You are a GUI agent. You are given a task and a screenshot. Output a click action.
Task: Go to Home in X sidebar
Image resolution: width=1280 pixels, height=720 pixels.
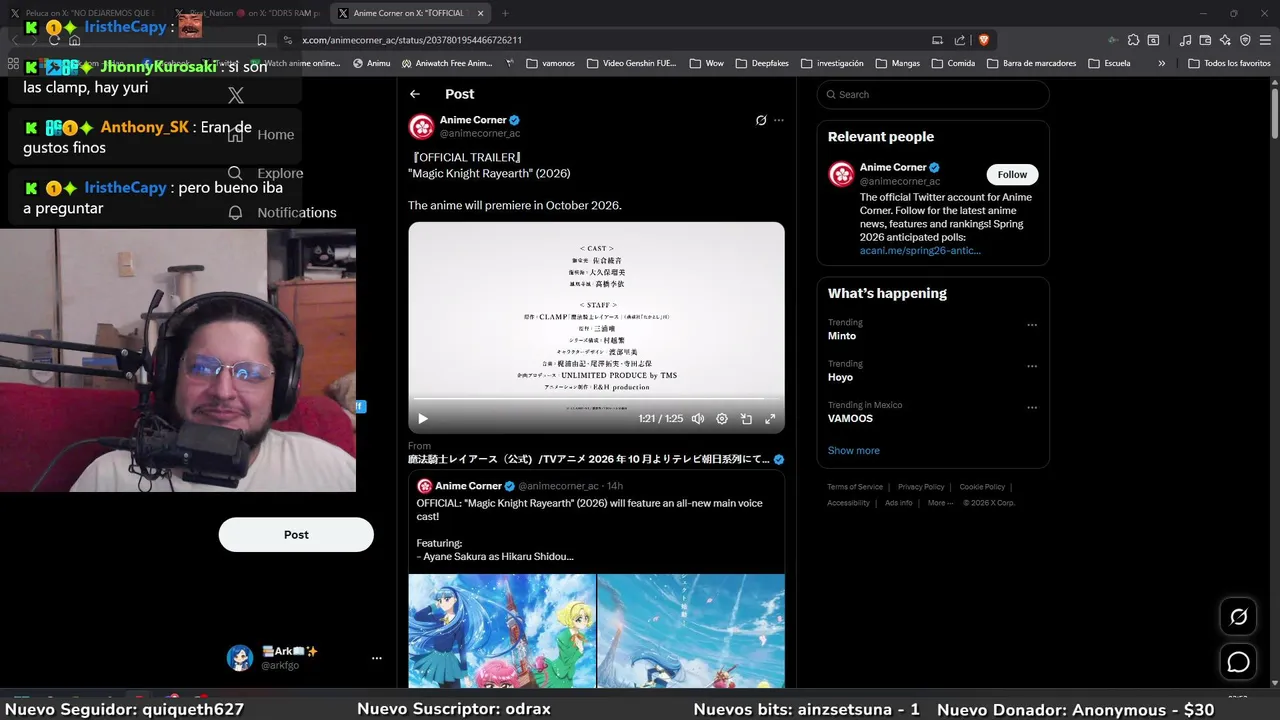tap(262, 134)
